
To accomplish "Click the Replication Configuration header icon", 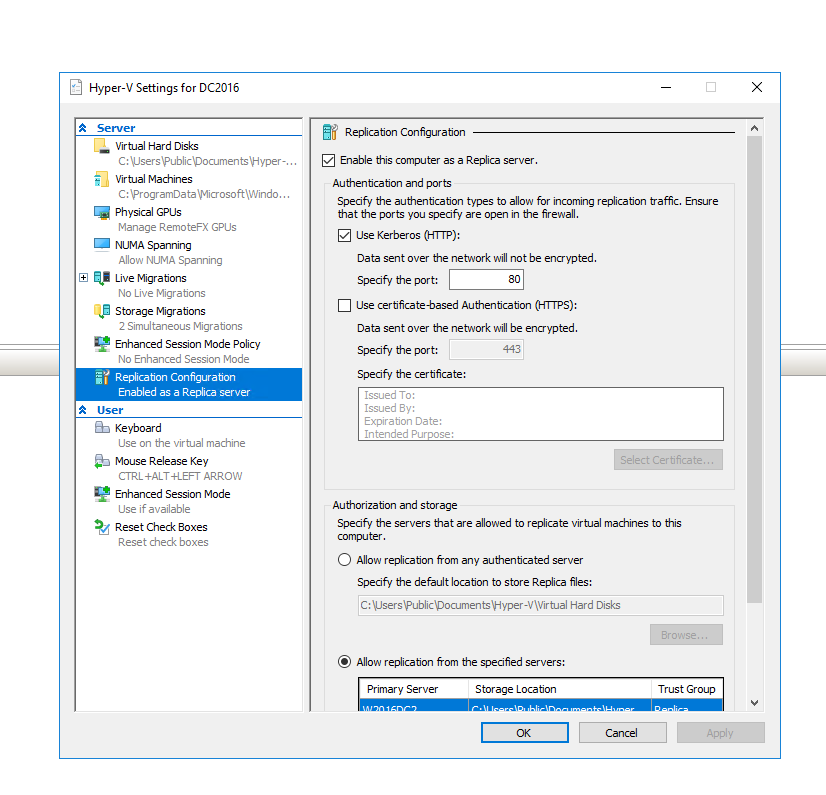I will (330, 132).
